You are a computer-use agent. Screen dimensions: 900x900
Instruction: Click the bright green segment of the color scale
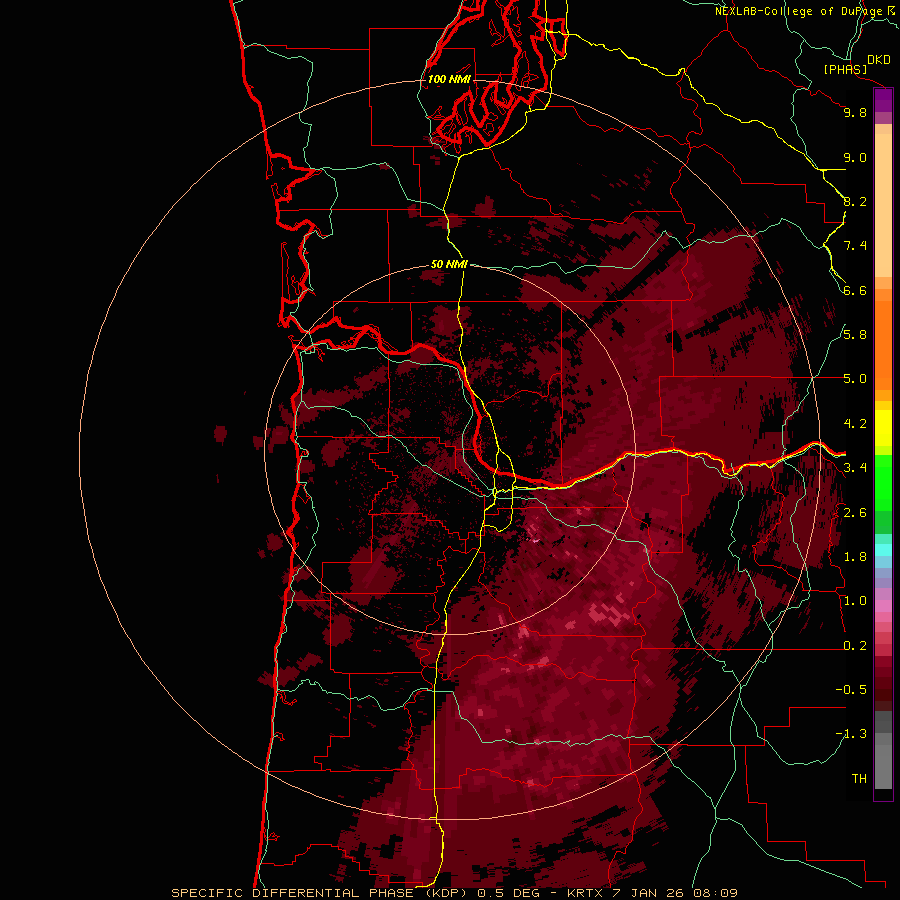[x=883, y=483]
